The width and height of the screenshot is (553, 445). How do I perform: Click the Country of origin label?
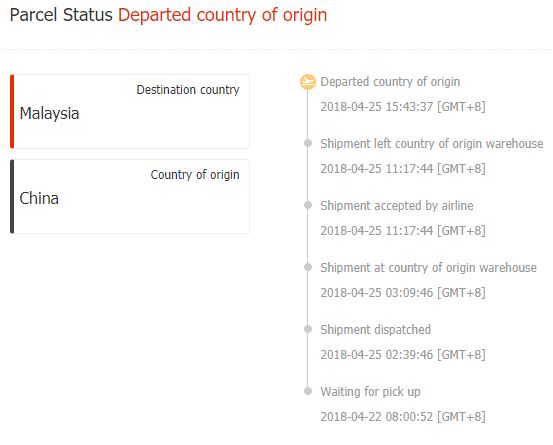pyautogui.click(x=195, y=175)
